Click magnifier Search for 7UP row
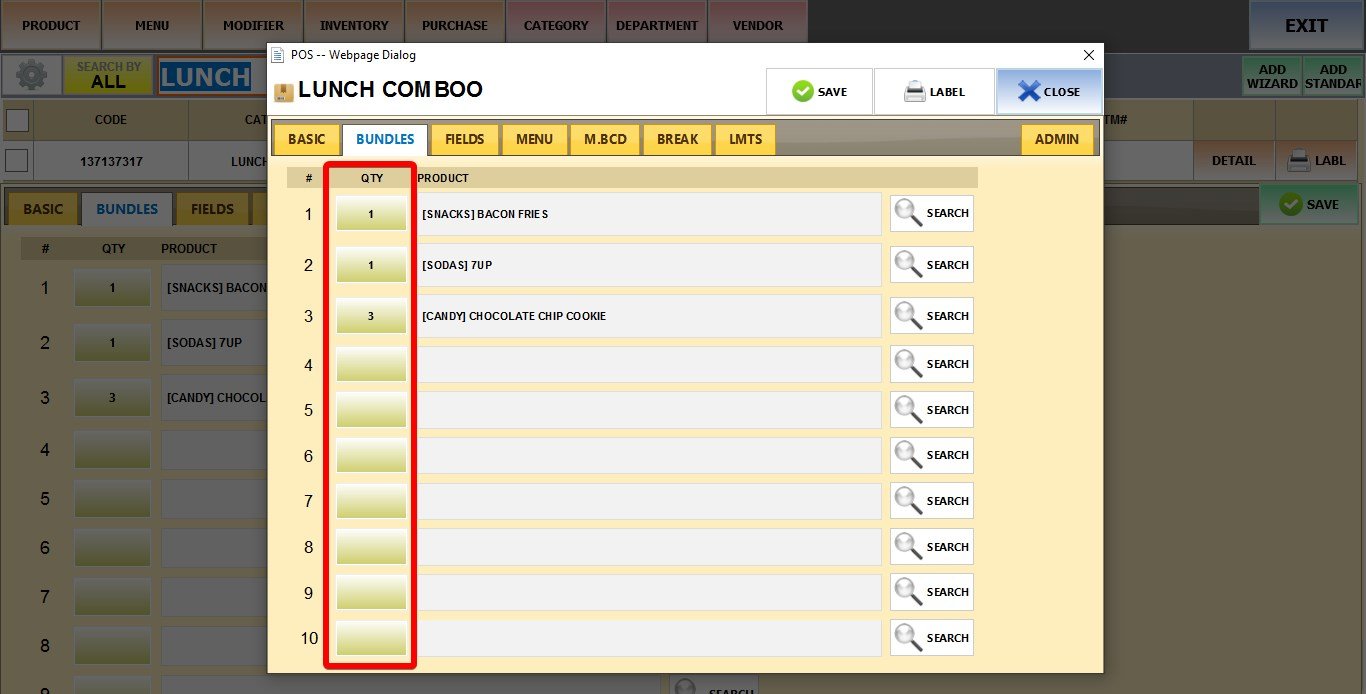The width and height of the screenshot is (1366, 694). tap(931, 265)
